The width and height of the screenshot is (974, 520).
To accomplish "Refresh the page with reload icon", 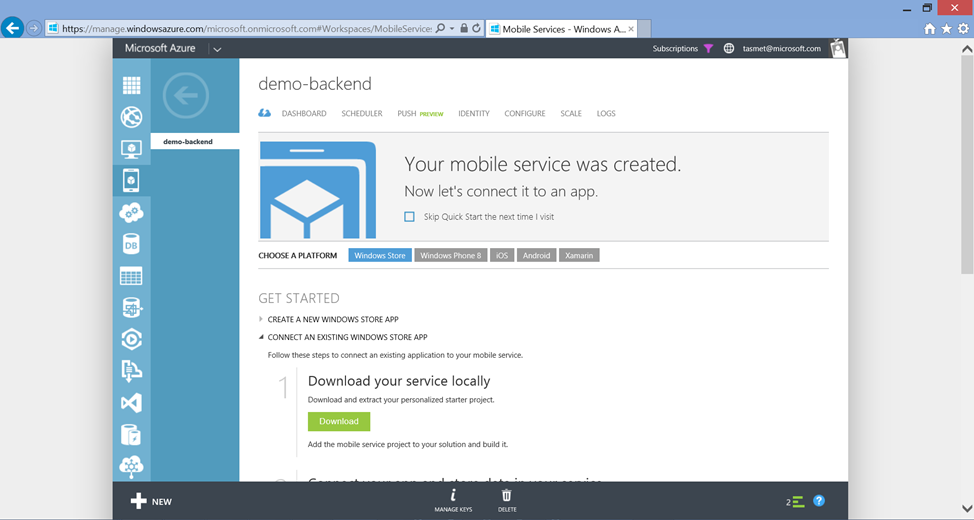I will pyautogui.click(x=476, y=29).
